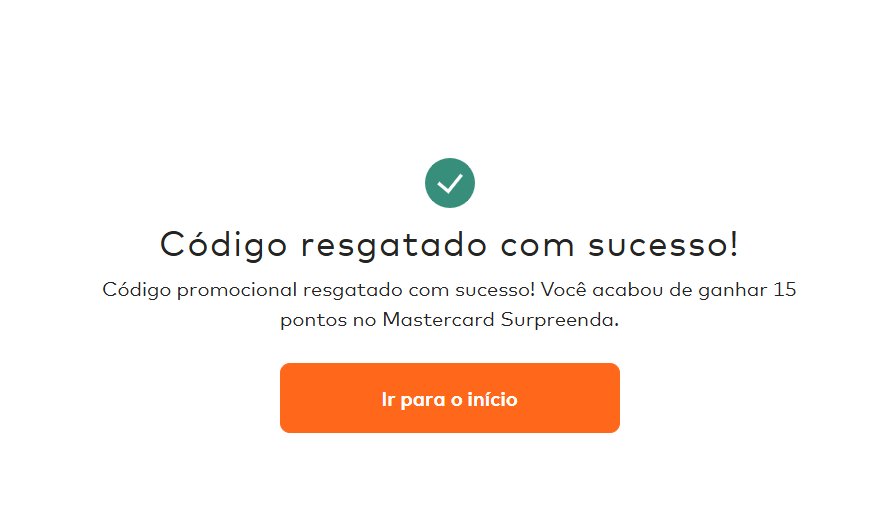Click the word "com" in the large heading

click(x=537, y=247)
